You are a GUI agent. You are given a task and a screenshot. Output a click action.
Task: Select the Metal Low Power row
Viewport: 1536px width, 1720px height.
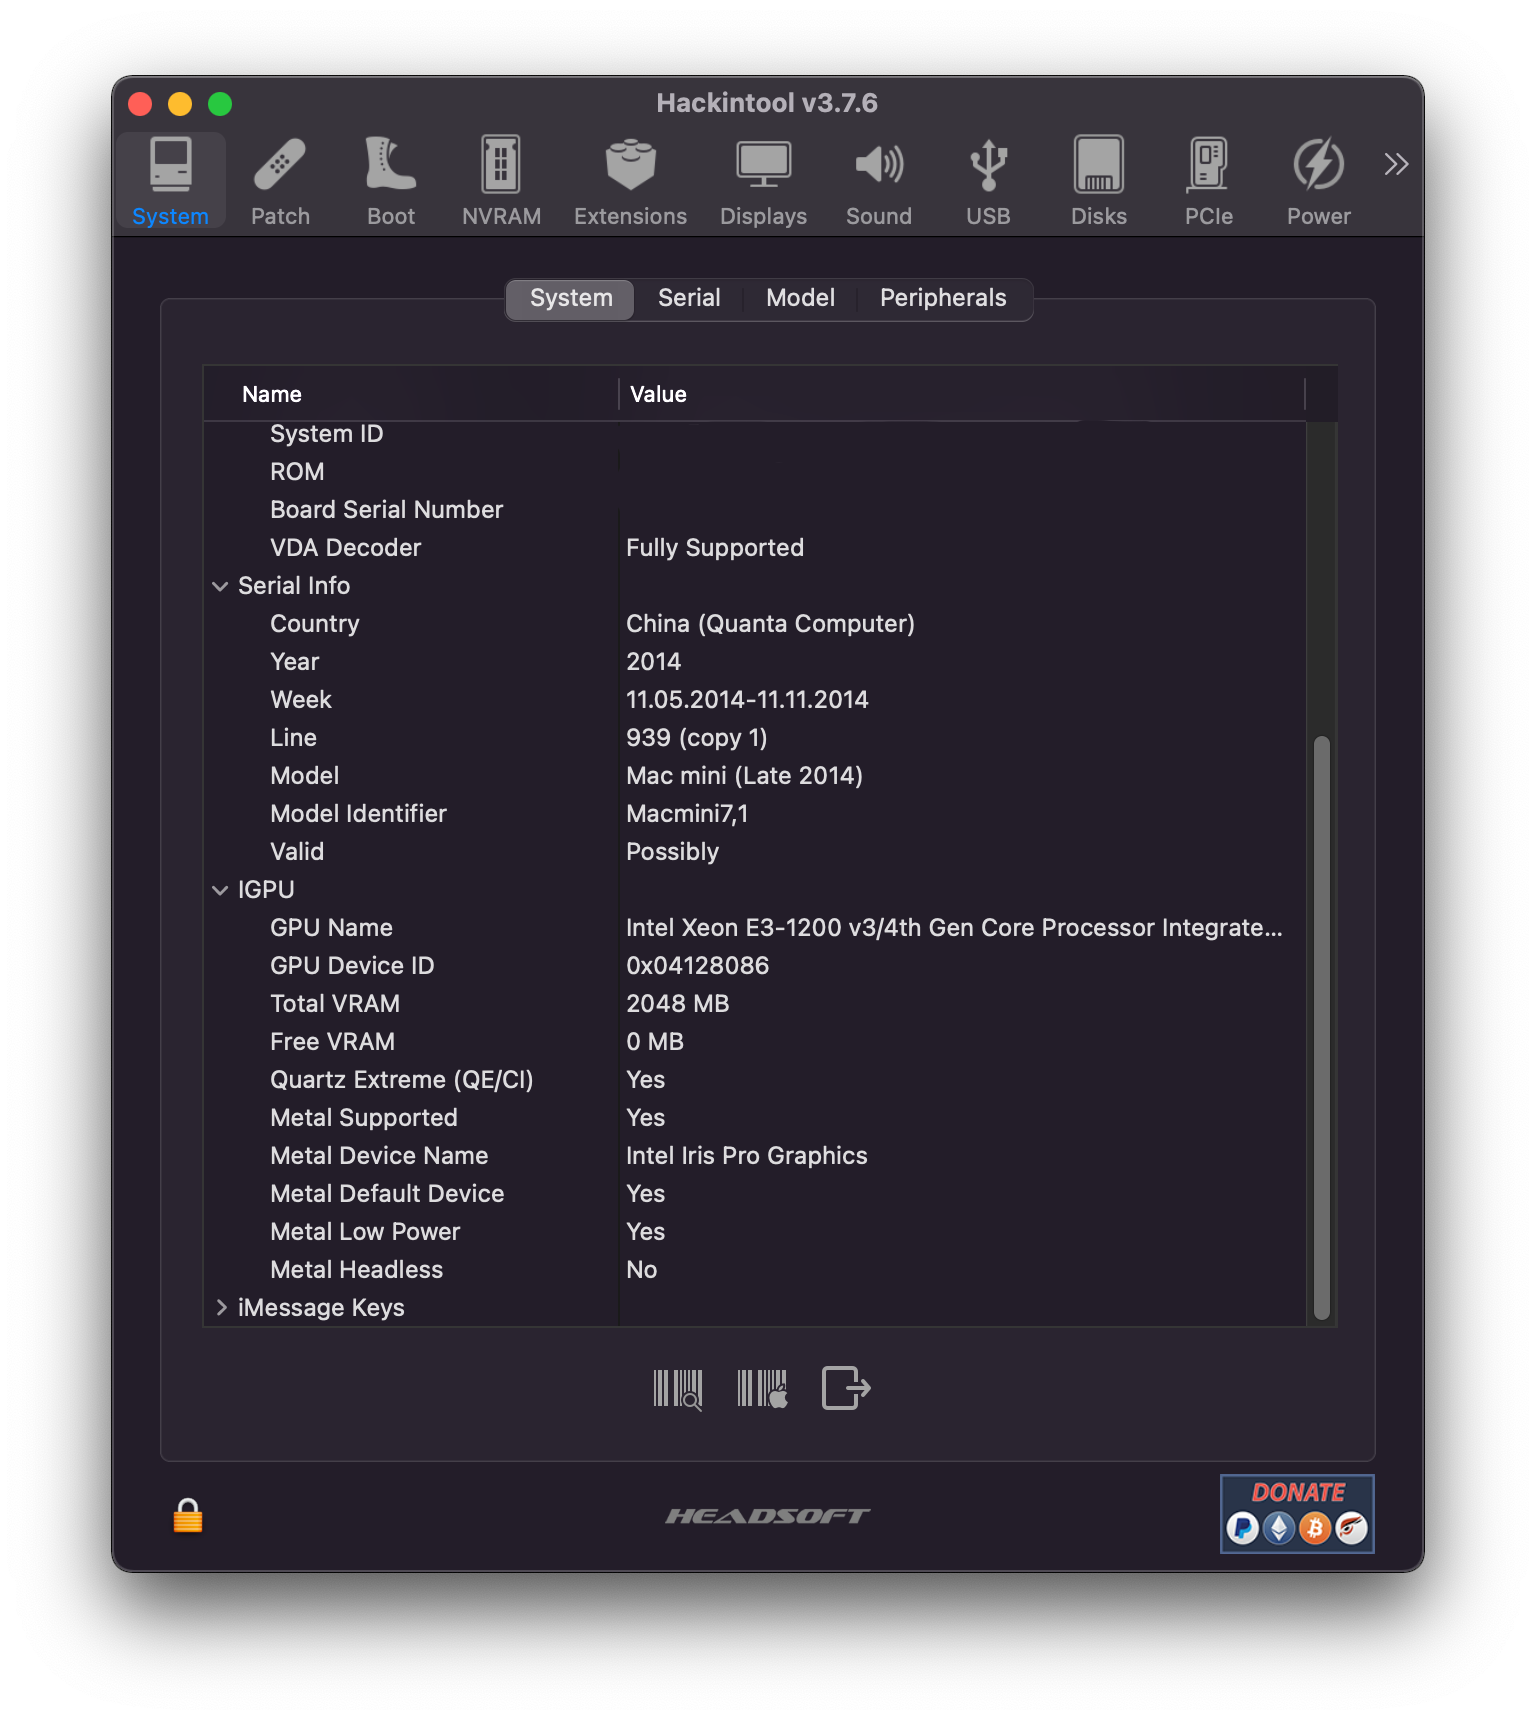point(755,1232)
